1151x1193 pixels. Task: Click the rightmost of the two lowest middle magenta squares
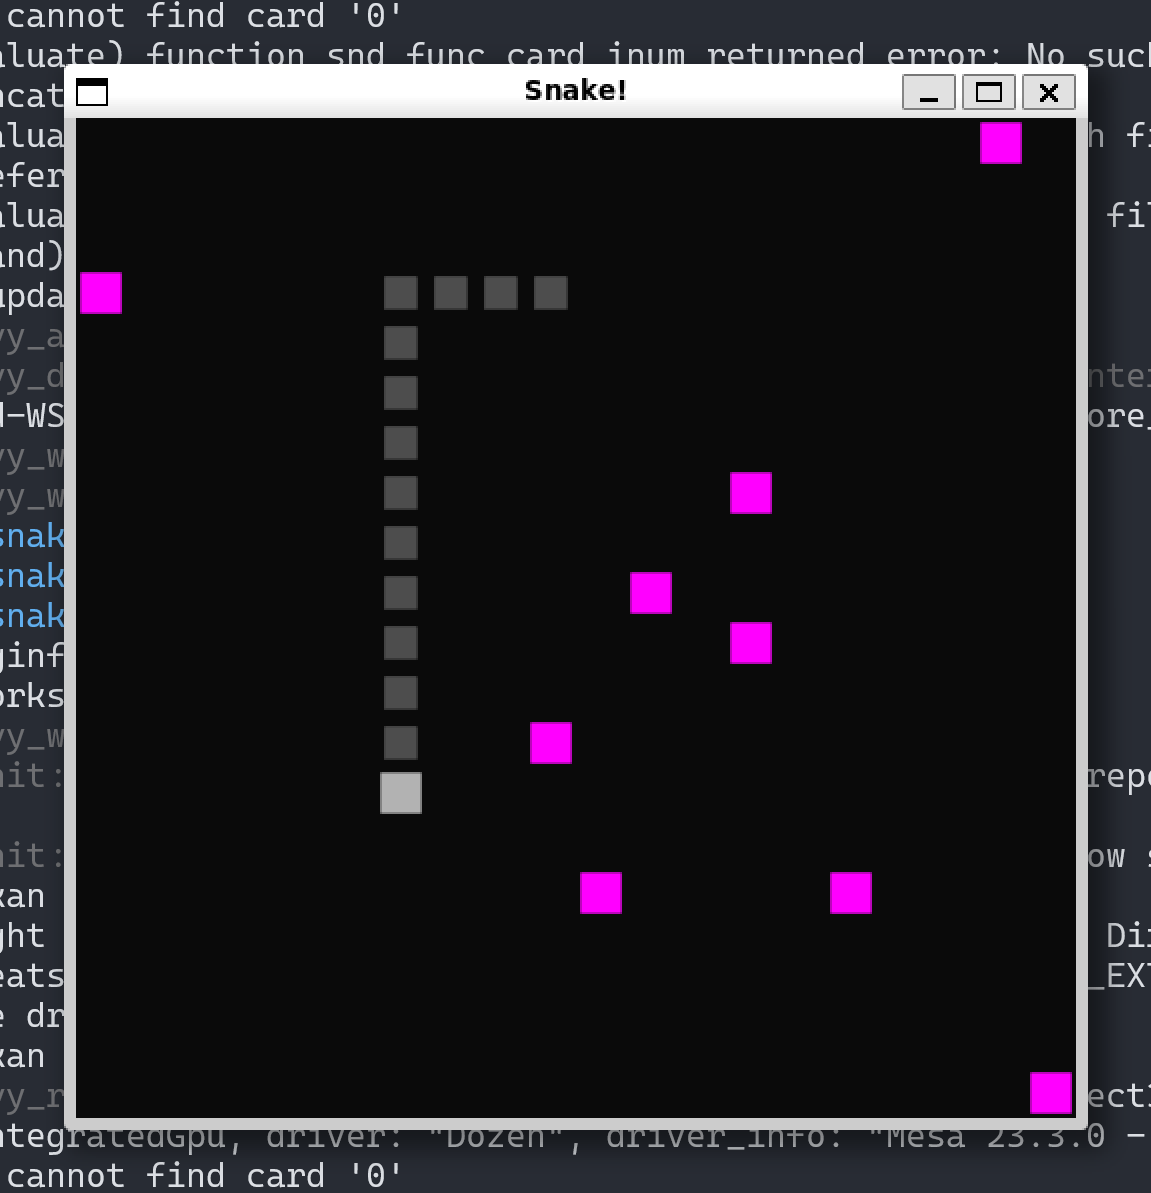851,893
